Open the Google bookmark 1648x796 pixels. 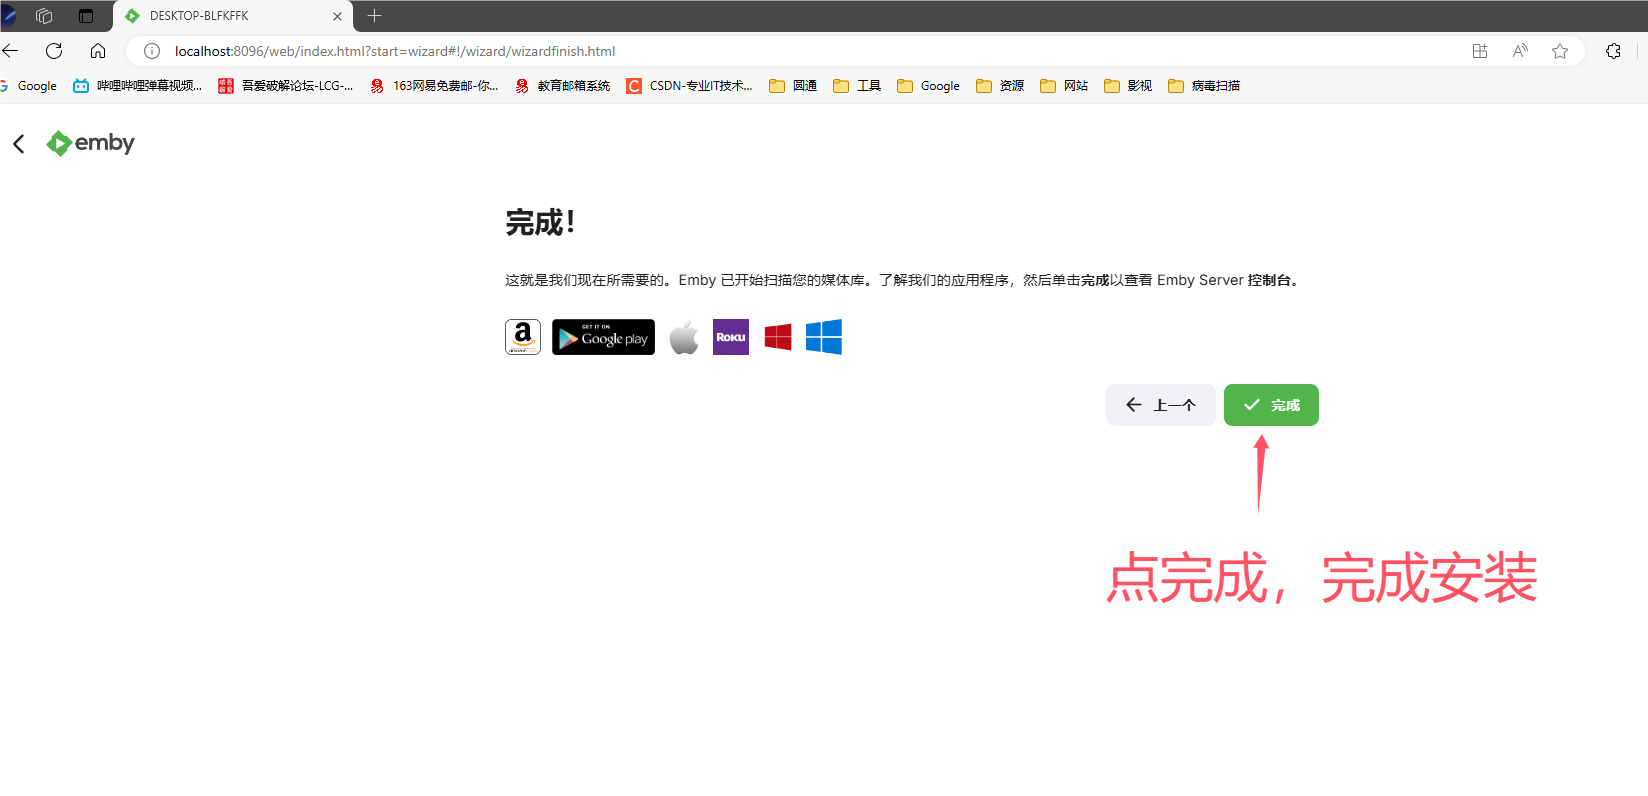[x=29, y=86]
